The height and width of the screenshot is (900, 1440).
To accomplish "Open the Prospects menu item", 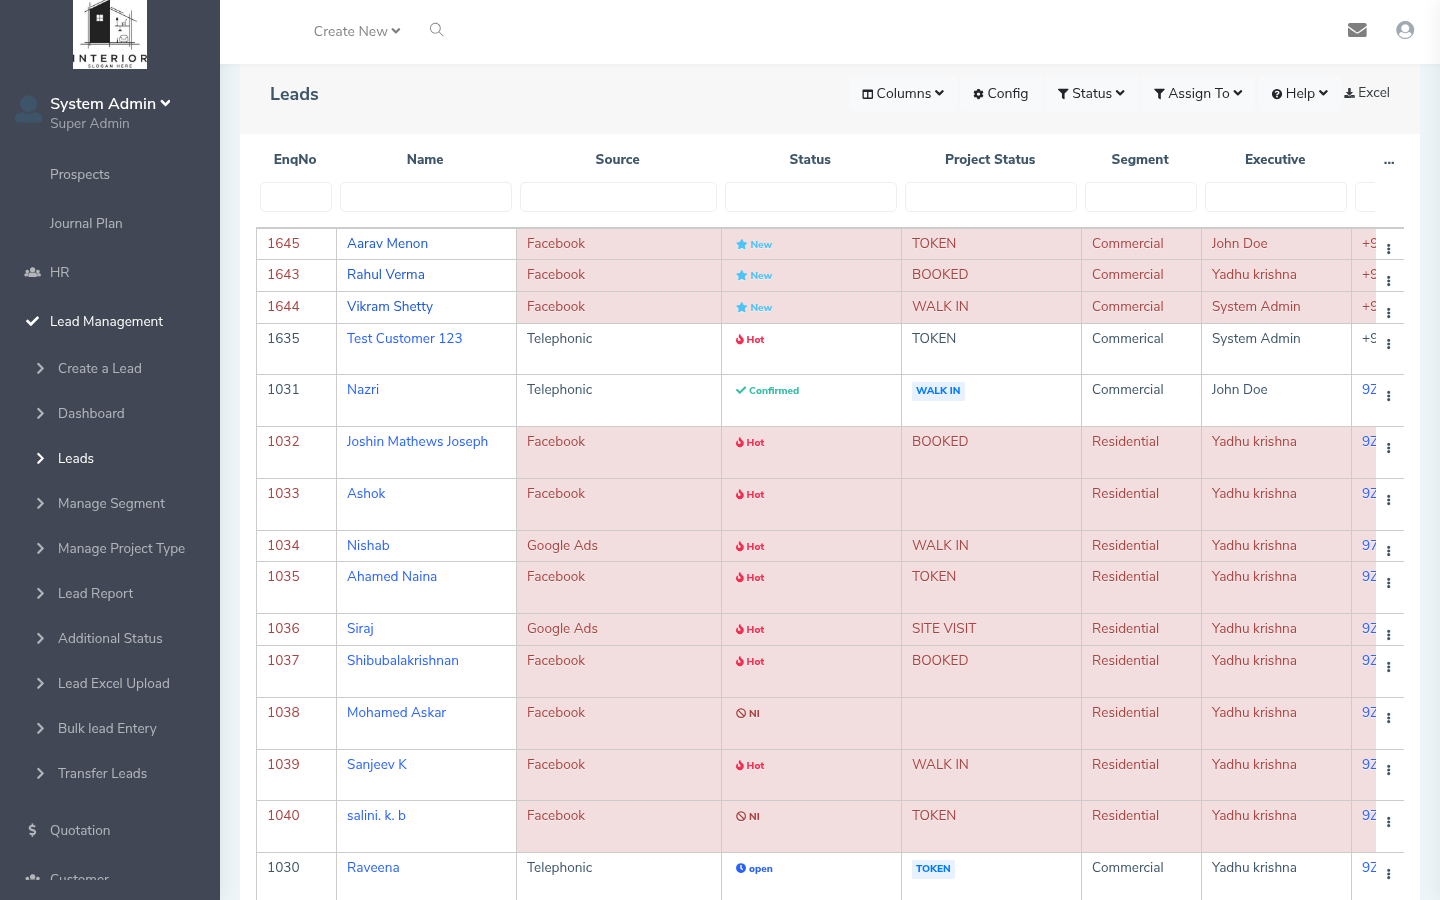I will (80, 174).
